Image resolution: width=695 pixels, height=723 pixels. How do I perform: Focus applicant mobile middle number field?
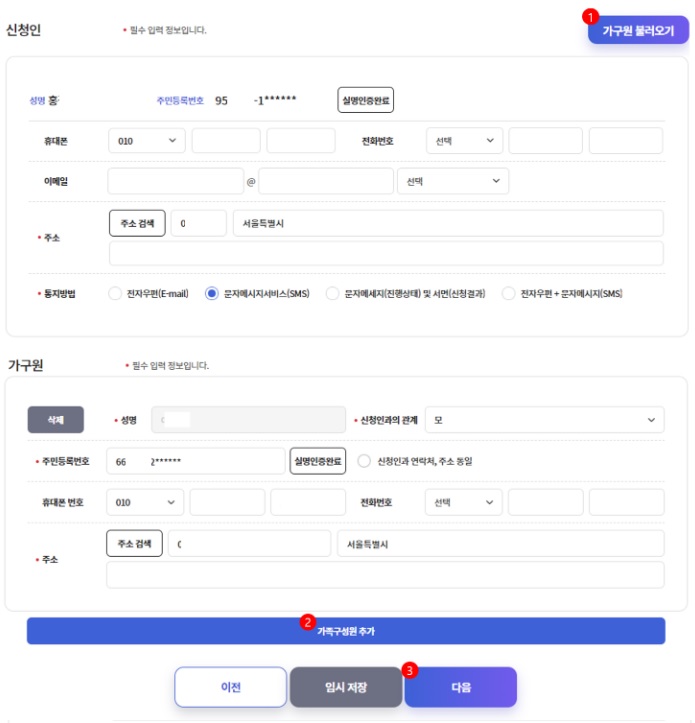pyautogui.click(x=226, y=141)
